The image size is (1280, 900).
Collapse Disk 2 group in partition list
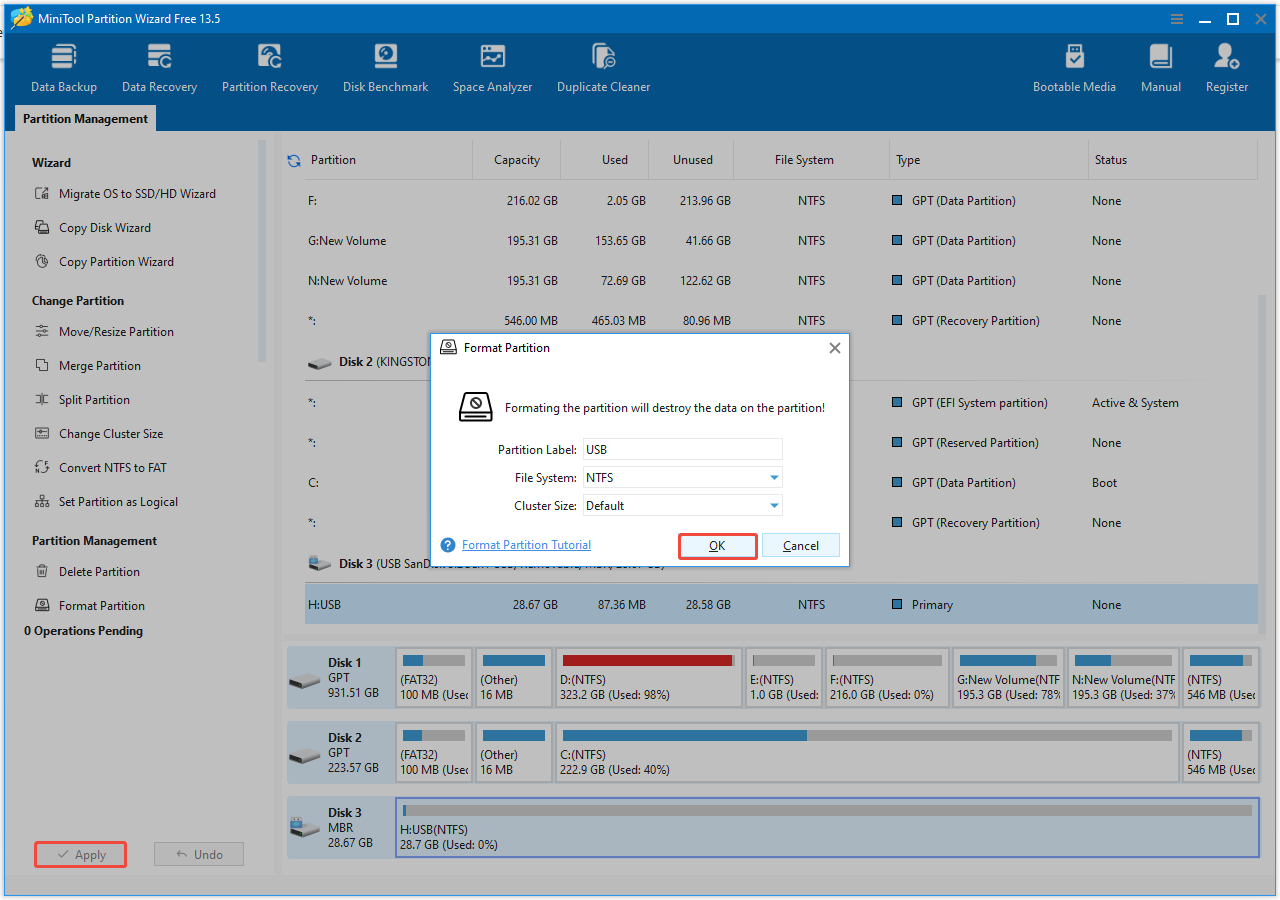click(x=320, y=361)
